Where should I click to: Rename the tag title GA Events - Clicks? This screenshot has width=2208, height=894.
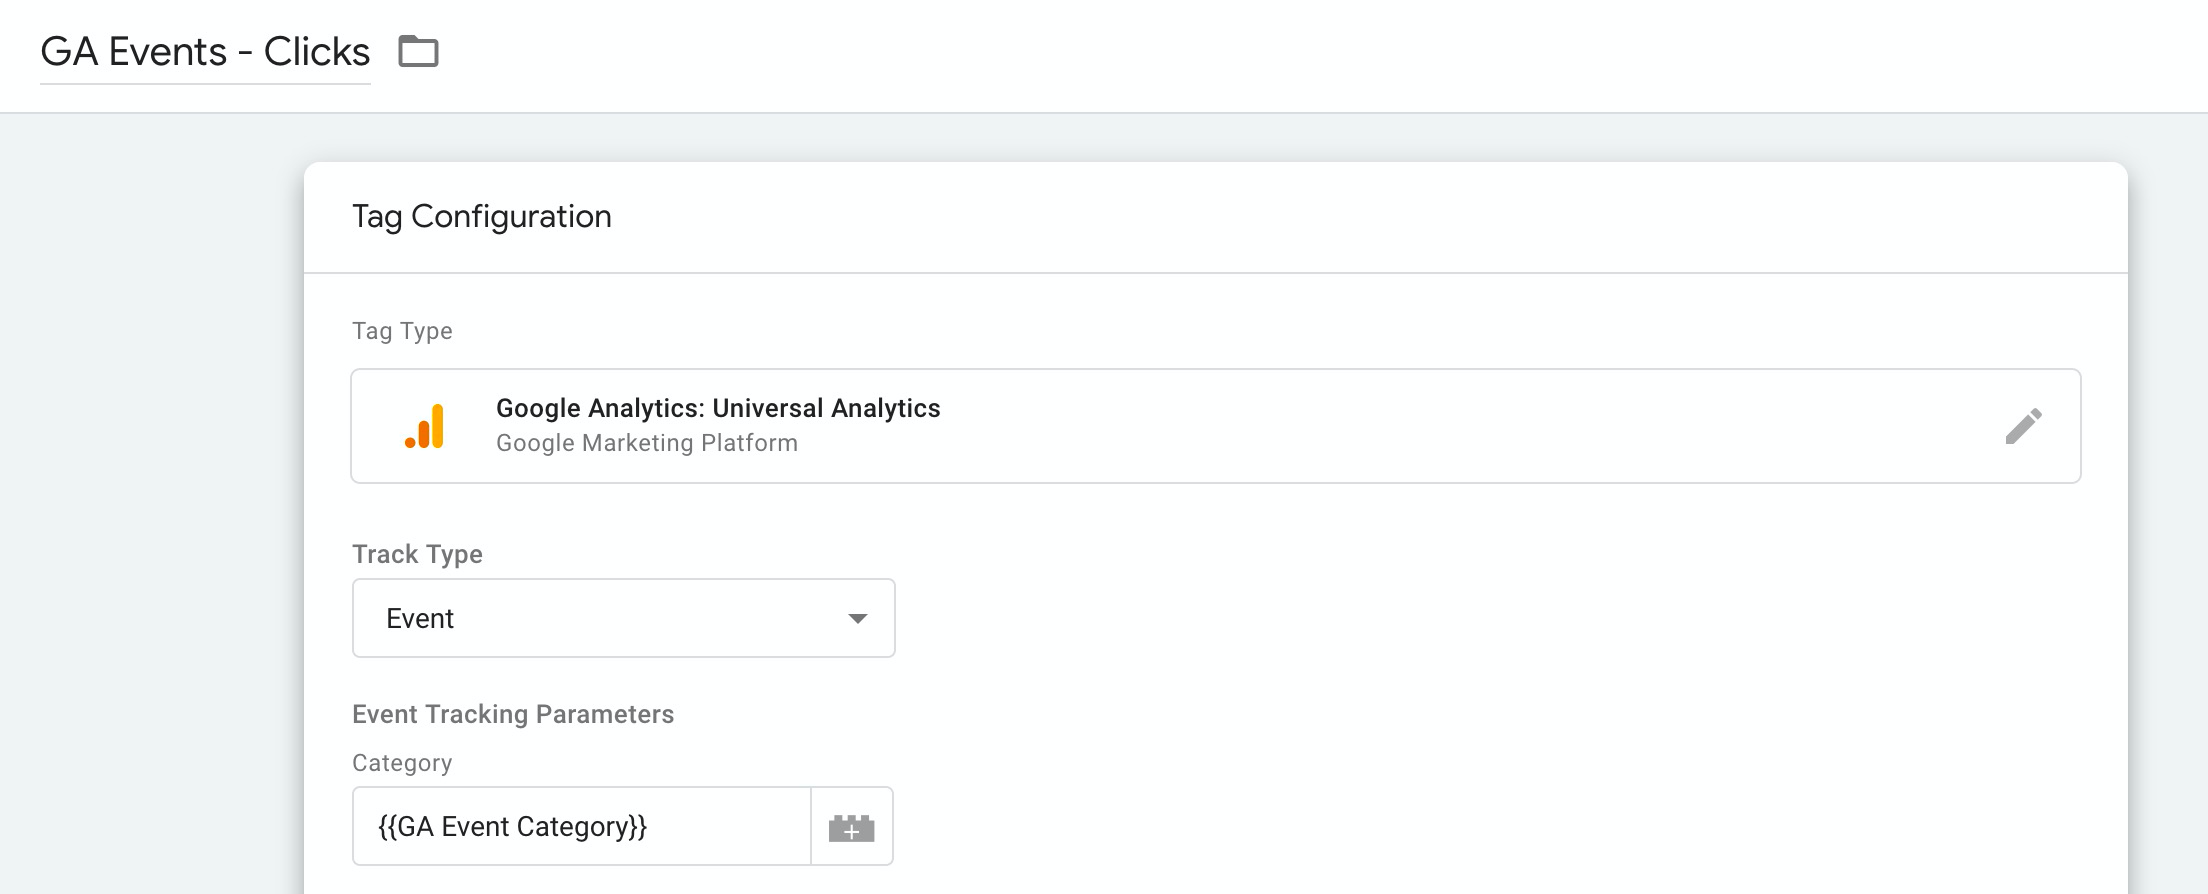[205, 52]
